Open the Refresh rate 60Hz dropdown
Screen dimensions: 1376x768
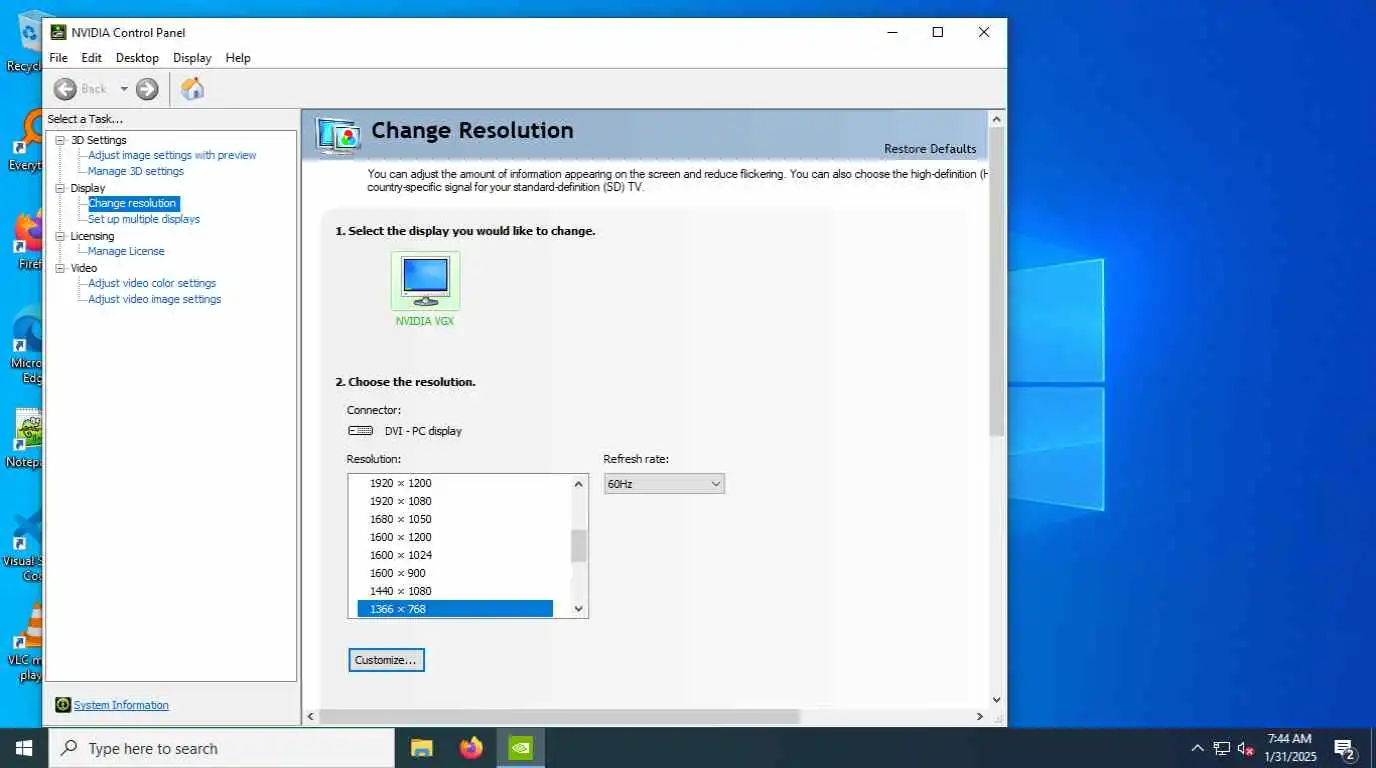coord(664,484)
